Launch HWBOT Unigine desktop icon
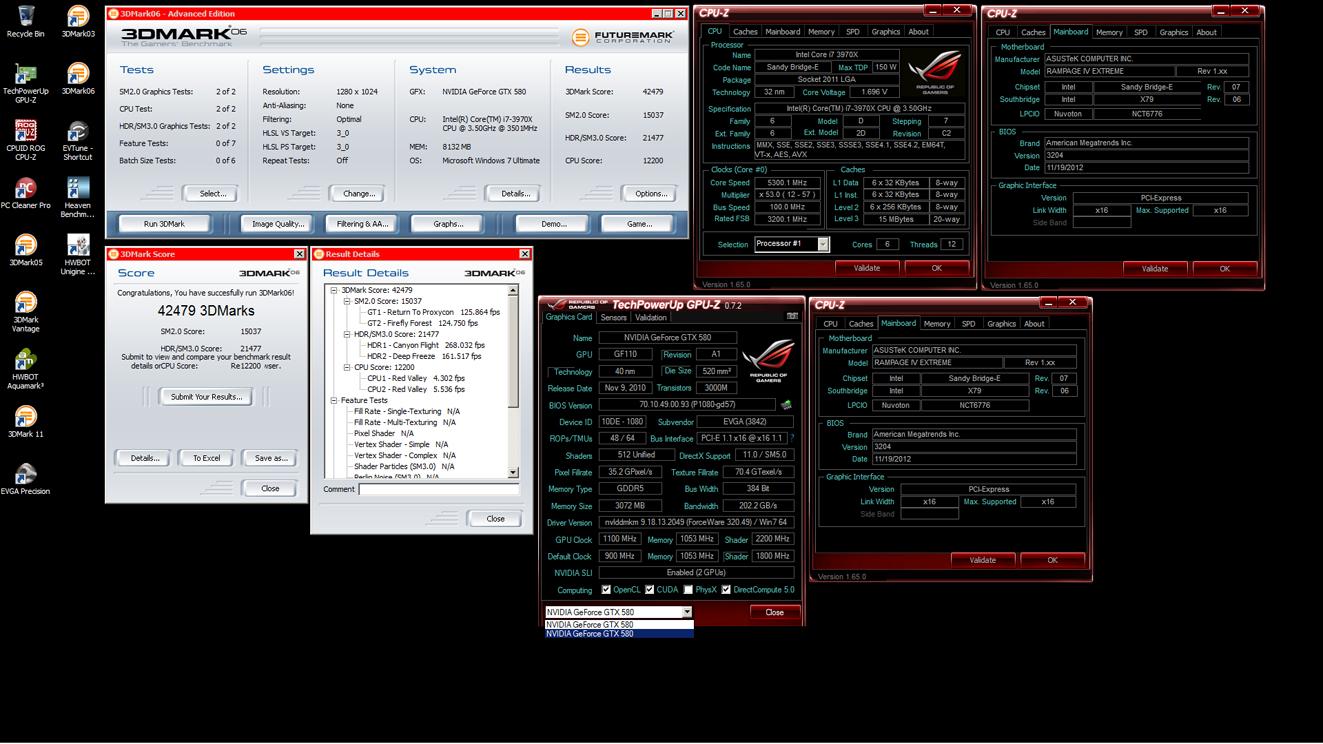 [78, 254]
